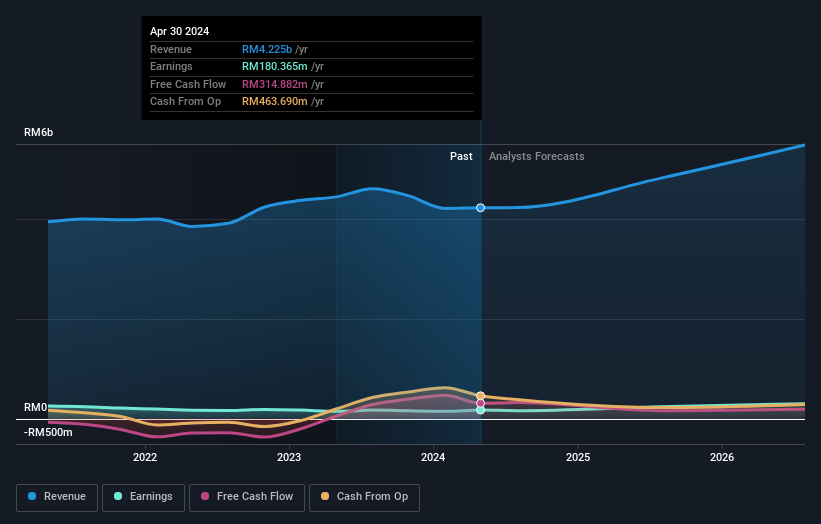821x524 pixels.
Task: Click the 'Past' section label
Action: 461,156
